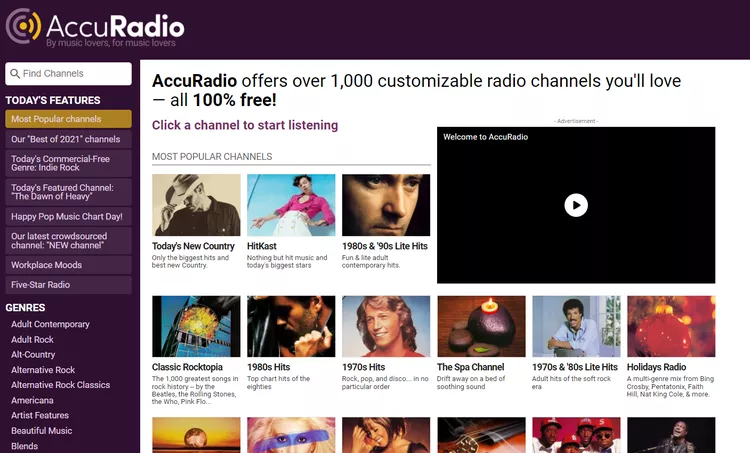
Task: Click "Welcome to AccuRadio" video title
Action: coord(485,137)
